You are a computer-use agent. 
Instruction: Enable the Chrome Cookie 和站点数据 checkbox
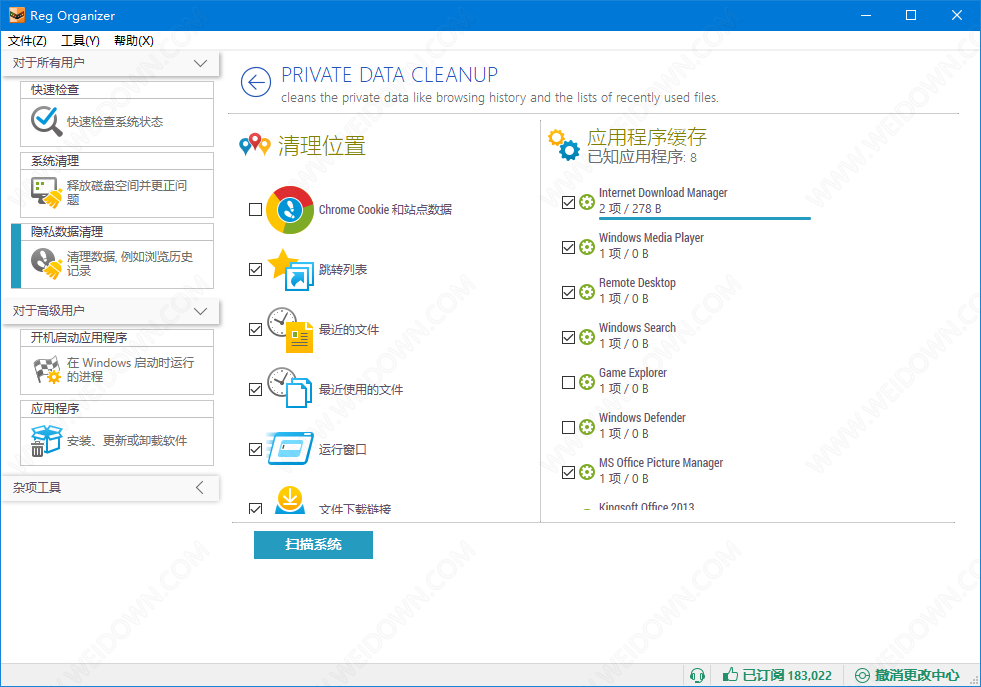(255, 210)
